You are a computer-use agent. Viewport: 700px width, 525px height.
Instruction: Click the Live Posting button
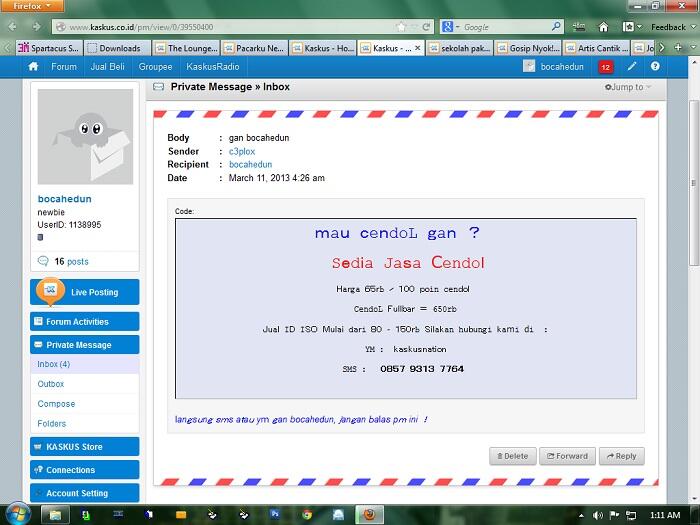click(84, 292)
